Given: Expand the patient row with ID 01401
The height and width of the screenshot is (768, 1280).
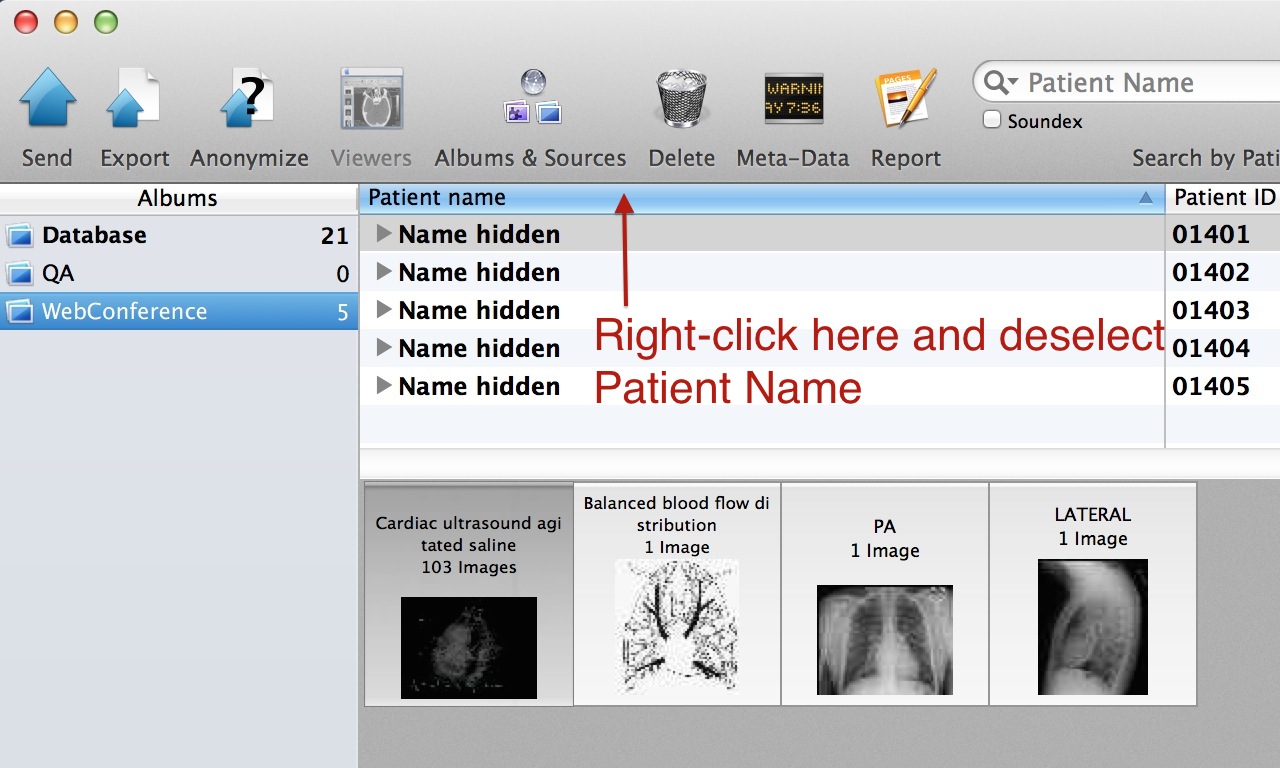Looking at the screenshot, I should [x=384, y=234].
